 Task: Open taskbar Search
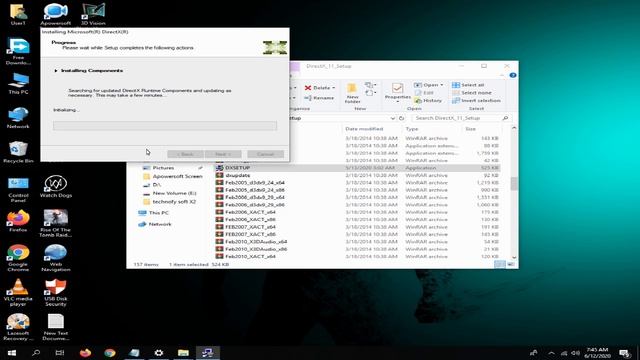[36, 353]
